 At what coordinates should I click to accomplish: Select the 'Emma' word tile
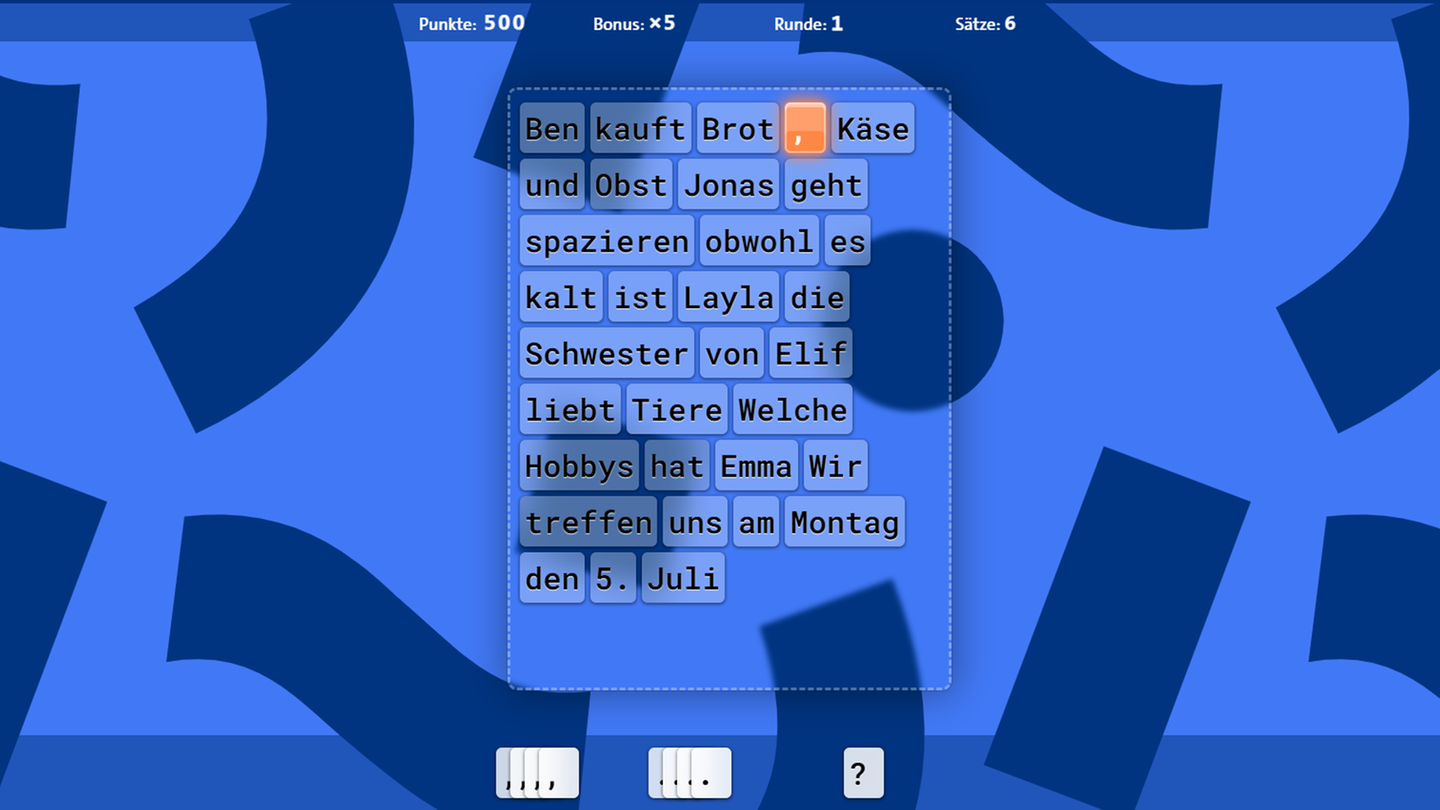[756, 465]
